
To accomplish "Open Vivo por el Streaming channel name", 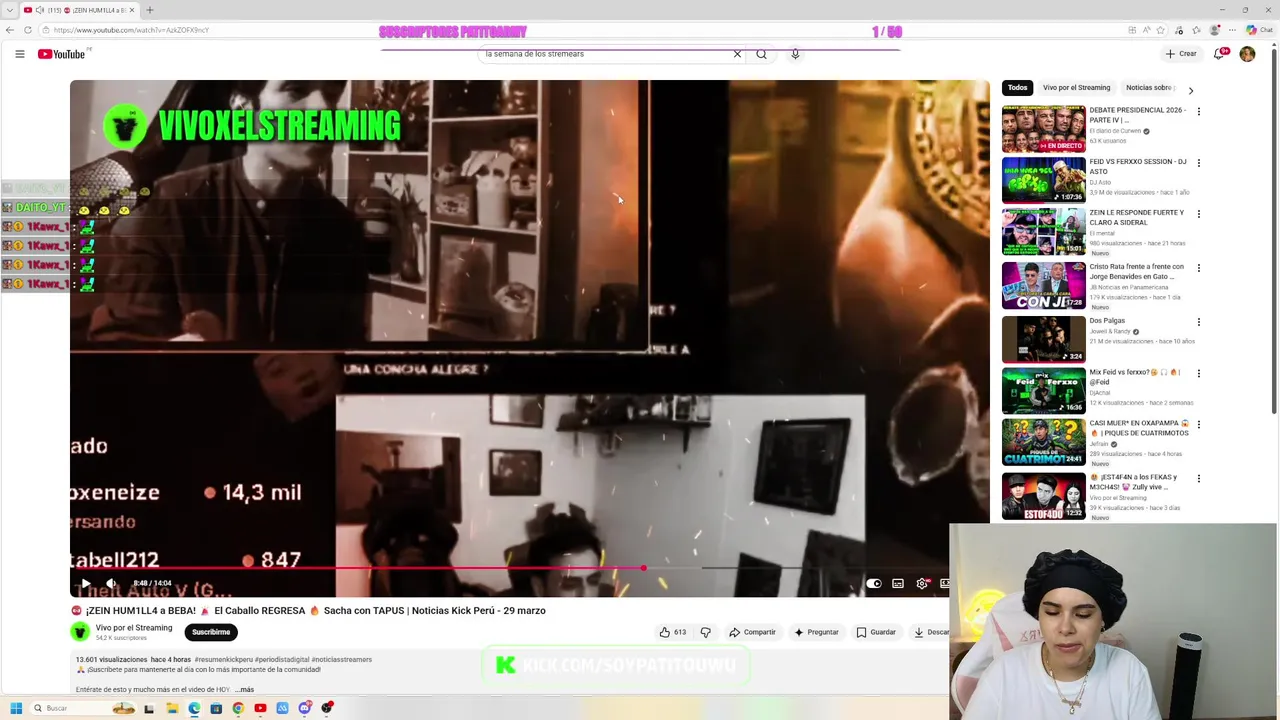I will pyautogui.click(x=134, y=628).
